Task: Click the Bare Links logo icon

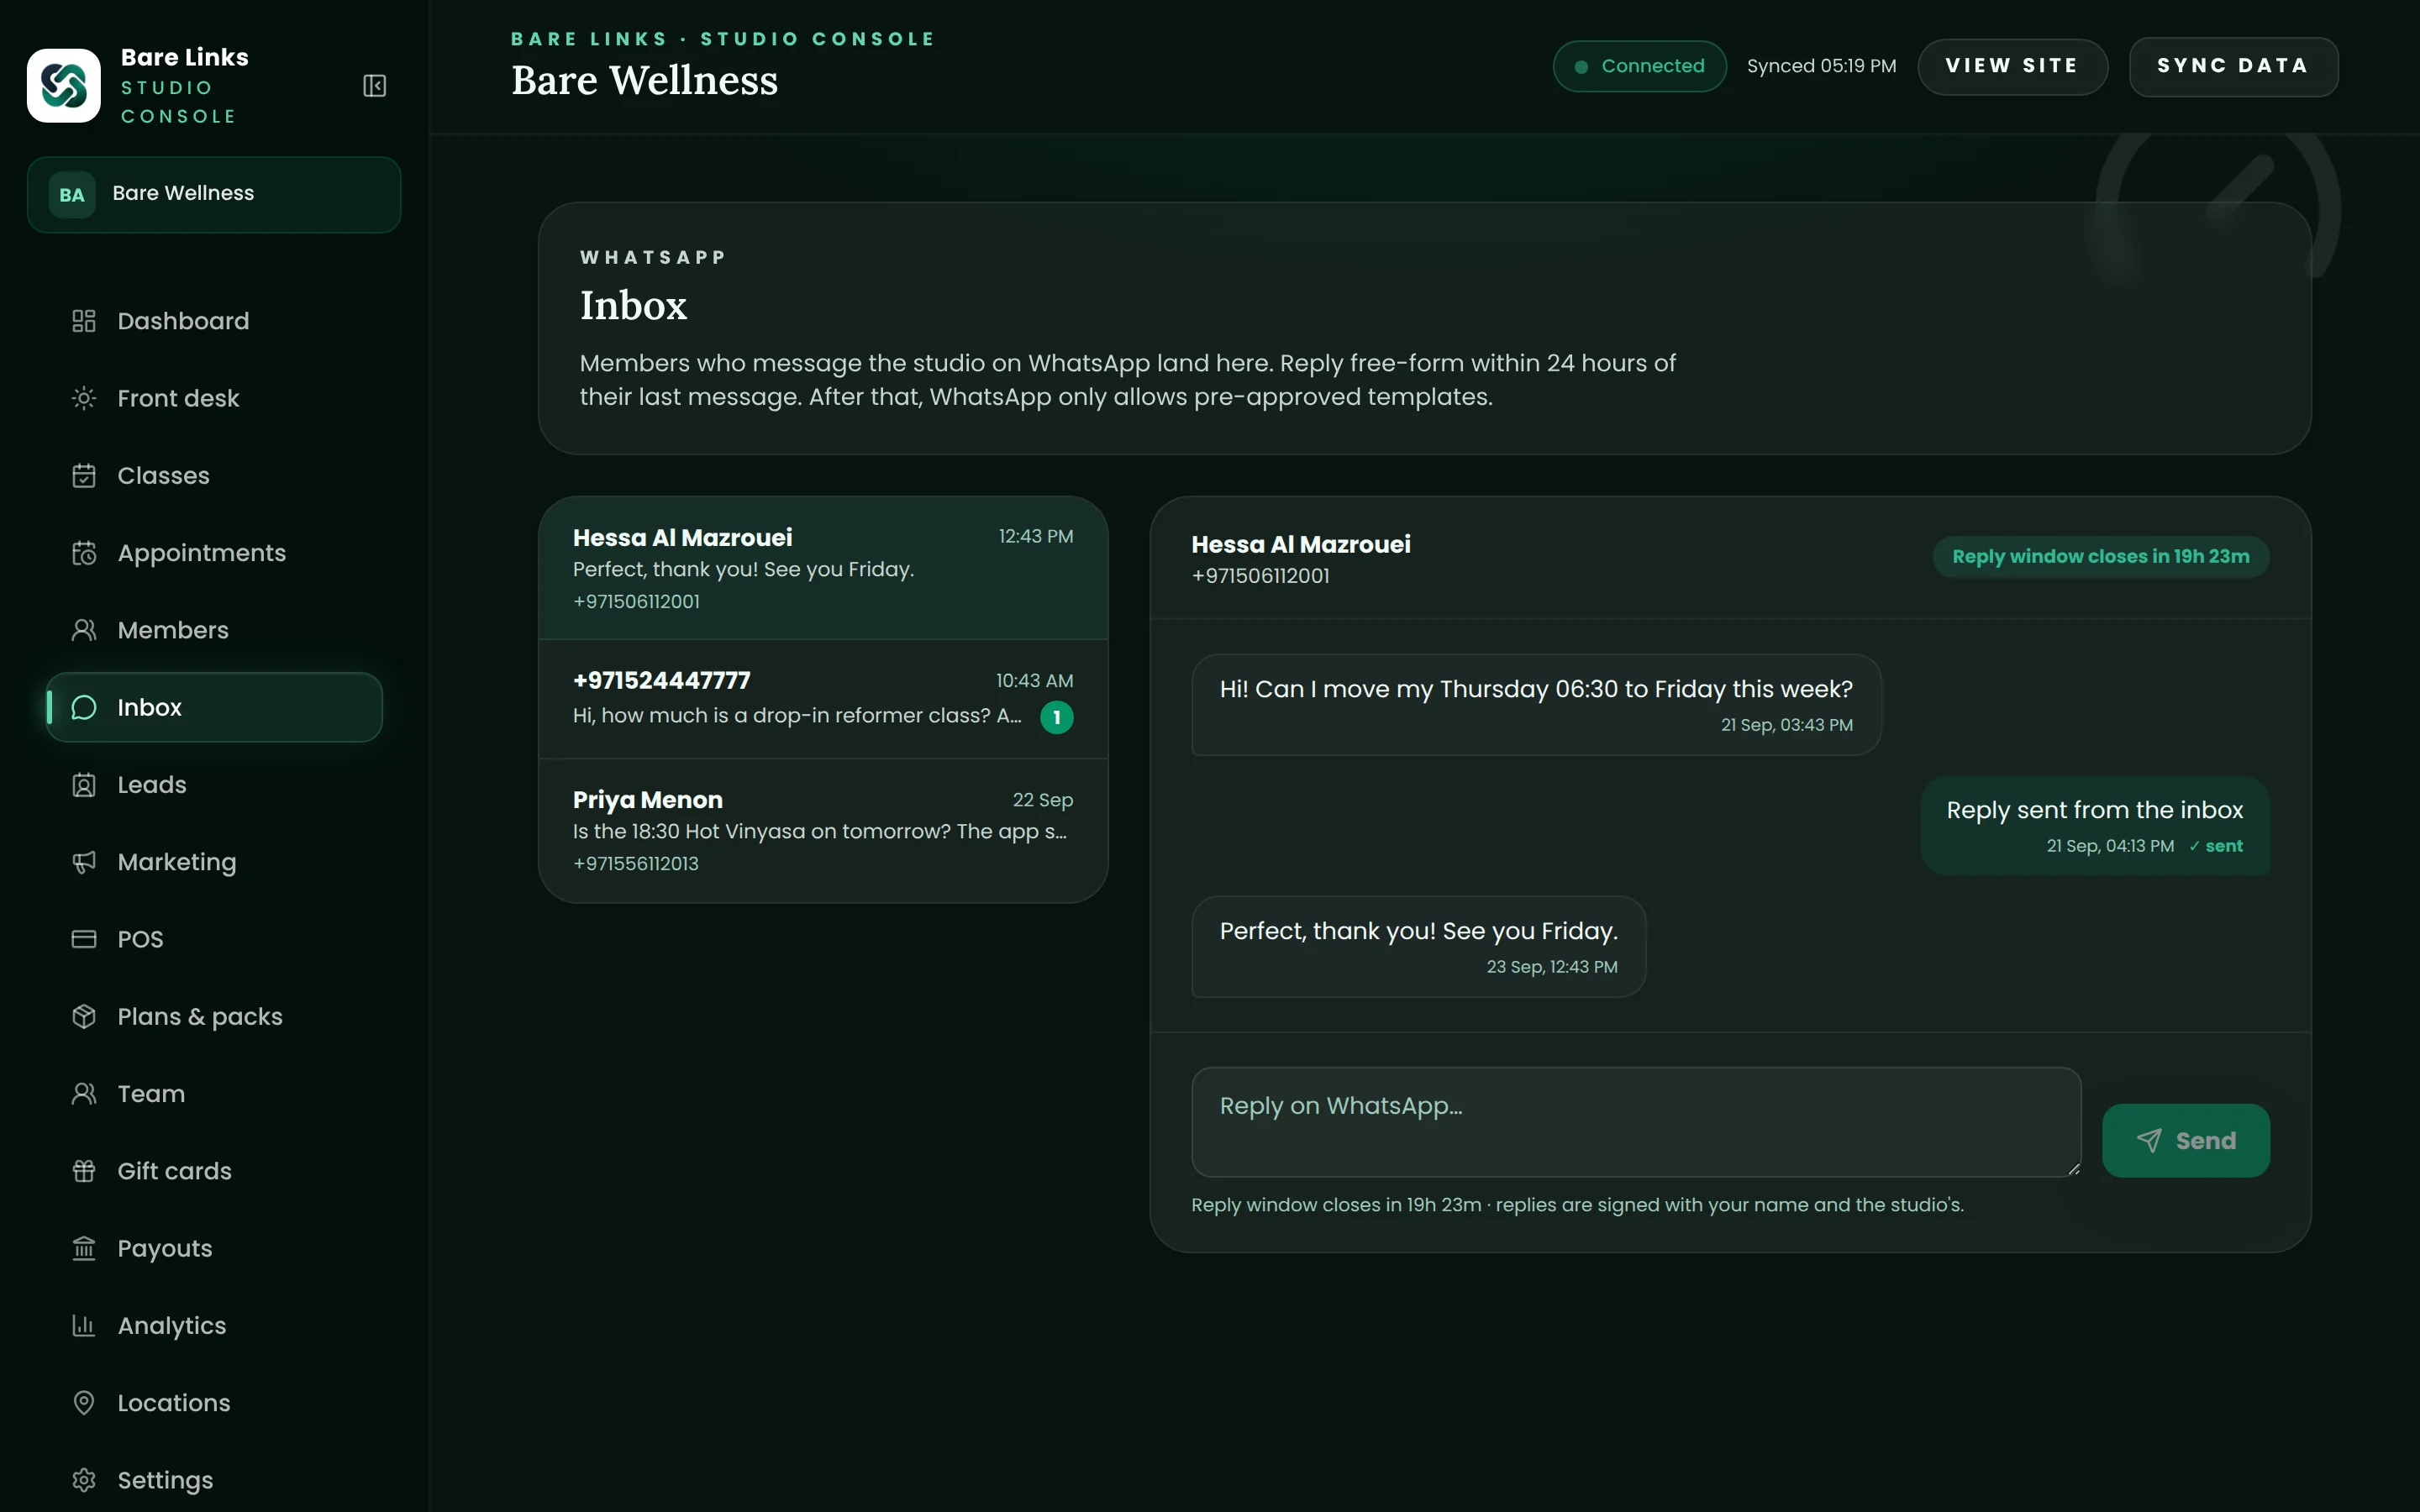Action: pyautogui.click(x=64, y=86)
